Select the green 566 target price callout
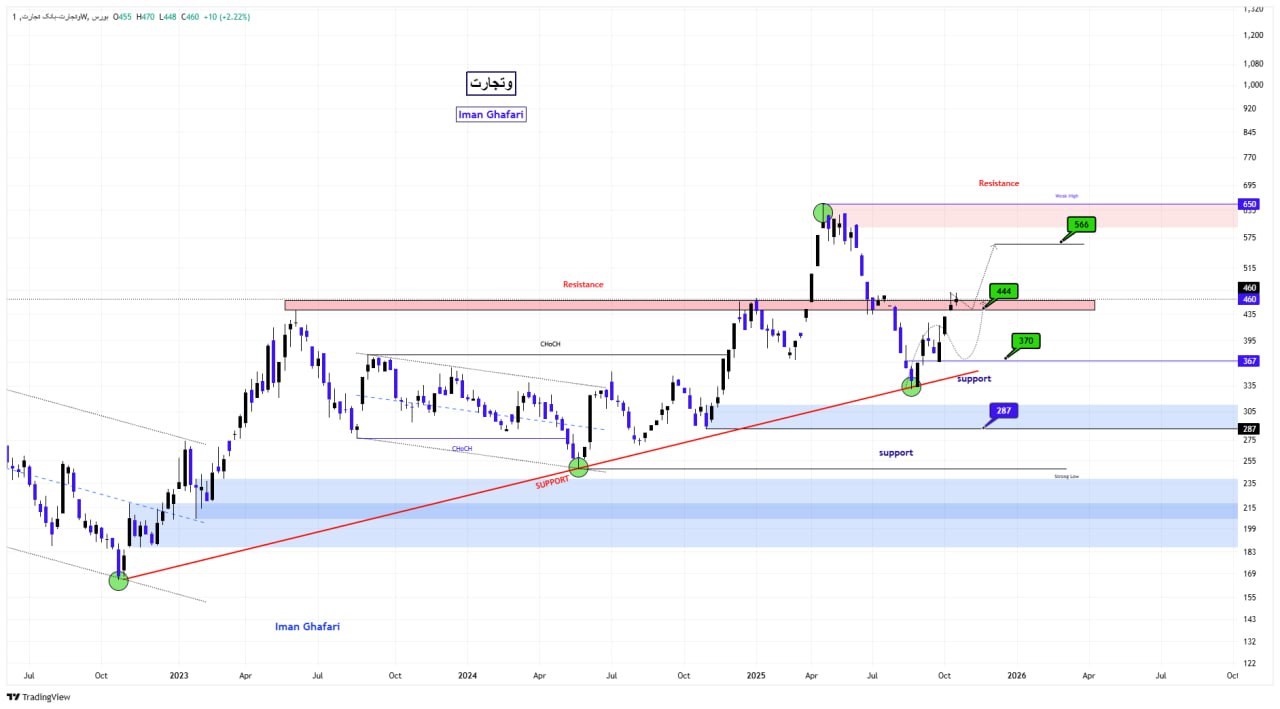This screenshot has height=709, width=1280. pyautogui.click(x=1081, y=225)
